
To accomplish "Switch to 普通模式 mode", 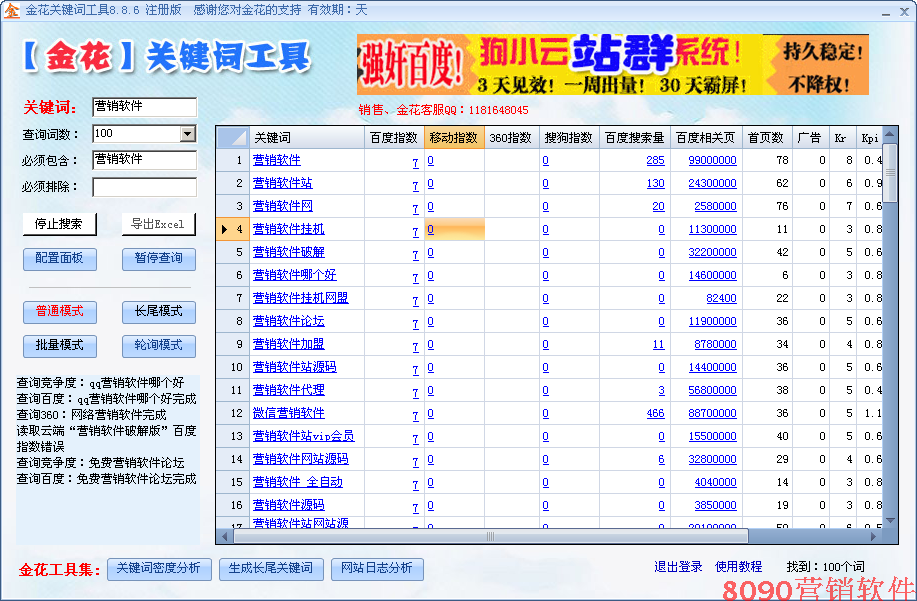I will [x=59, y=311].
